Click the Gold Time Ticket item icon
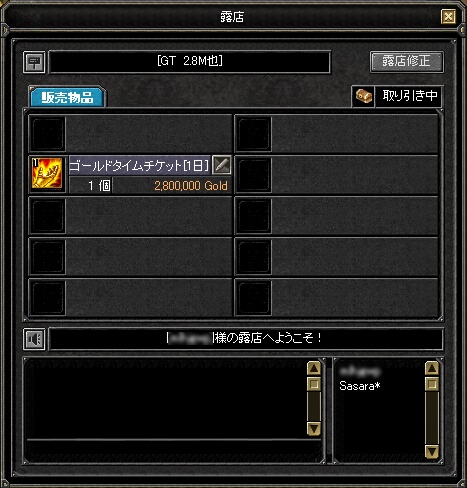467x488 pixels. [47, 173]
